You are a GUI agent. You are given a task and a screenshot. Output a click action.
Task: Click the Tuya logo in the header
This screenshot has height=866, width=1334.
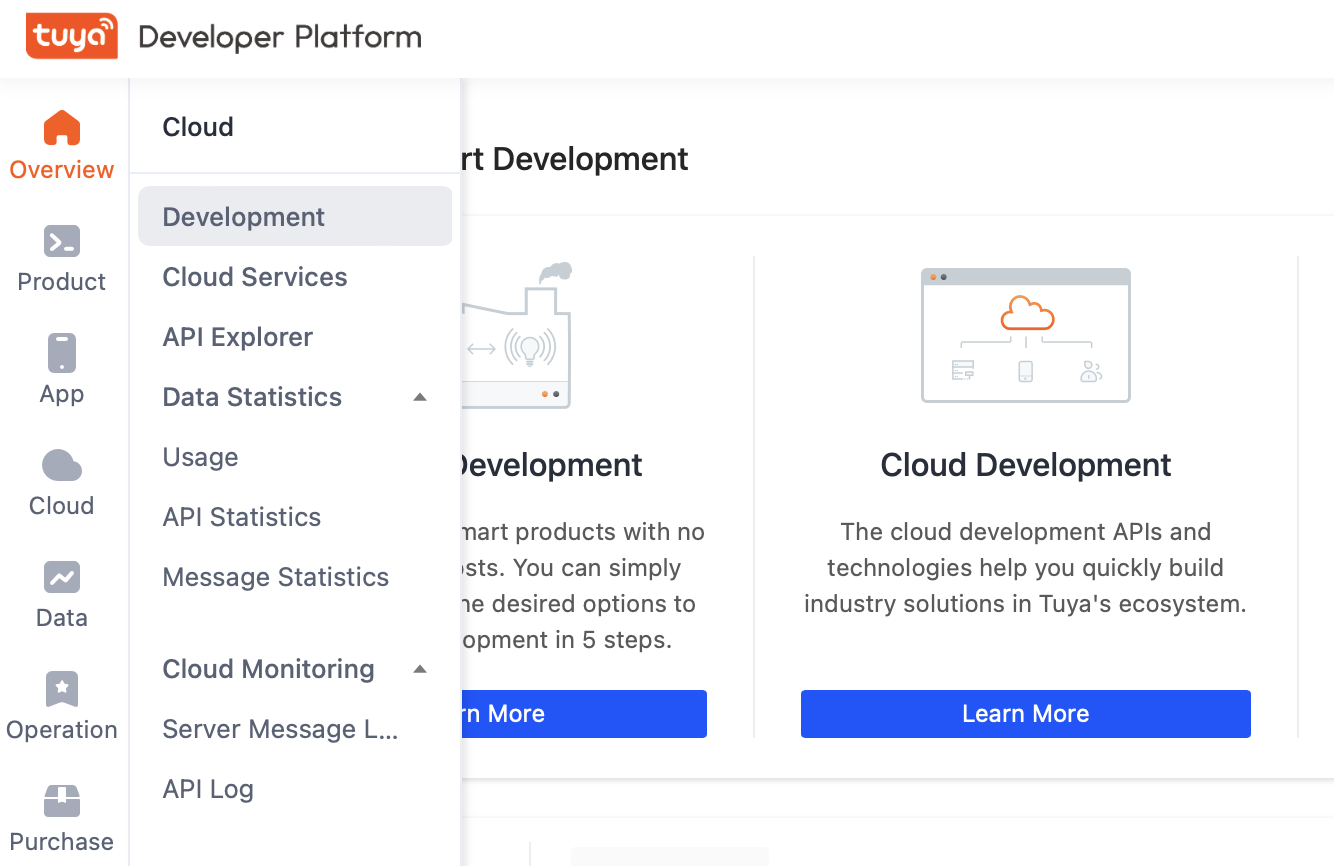click(x=71, y=36)
